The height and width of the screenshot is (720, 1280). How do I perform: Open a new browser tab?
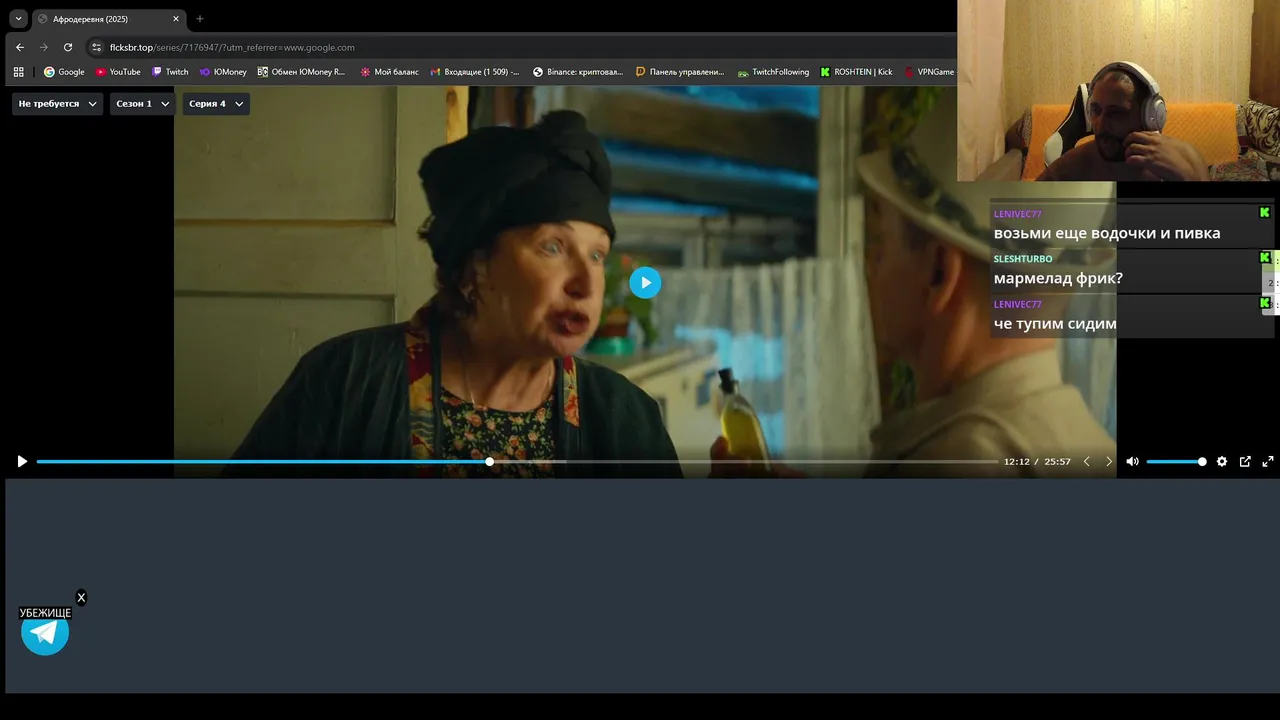(x=200, y=19)
